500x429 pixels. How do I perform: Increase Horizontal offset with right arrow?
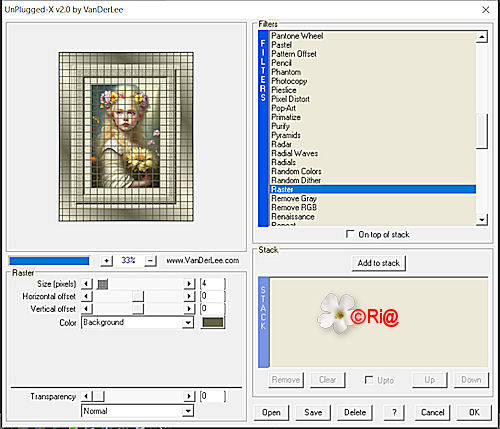[x=189, y=296]
